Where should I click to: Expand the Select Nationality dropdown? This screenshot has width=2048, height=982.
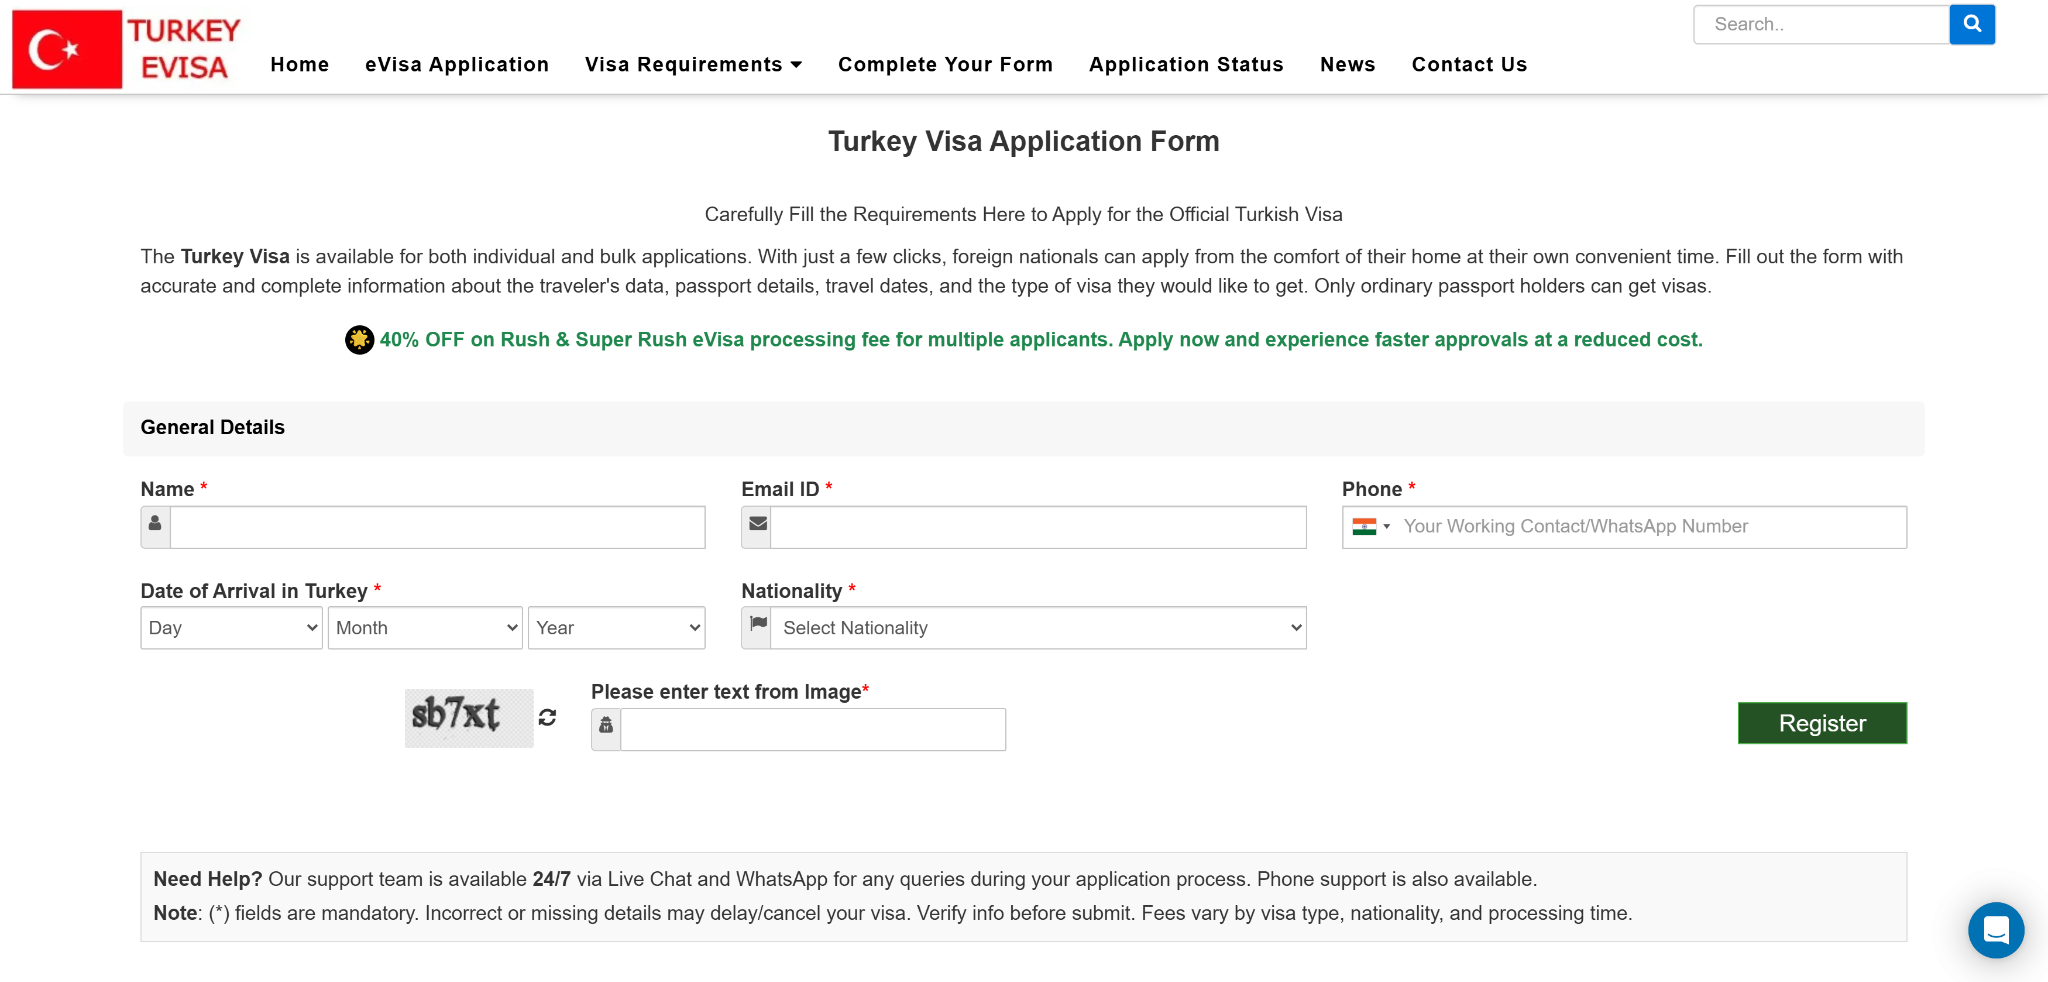(x=1038, y=628)
